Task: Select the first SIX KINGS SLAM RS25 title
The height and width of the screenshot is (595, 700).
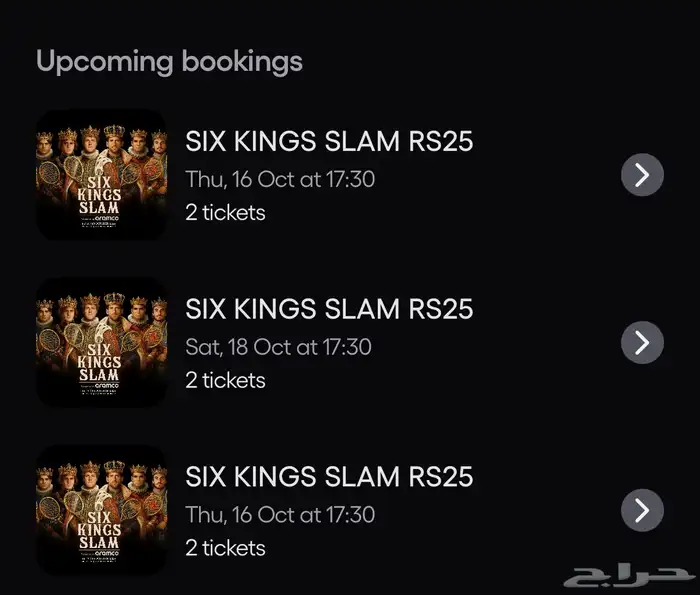Action: pos(329,142)
